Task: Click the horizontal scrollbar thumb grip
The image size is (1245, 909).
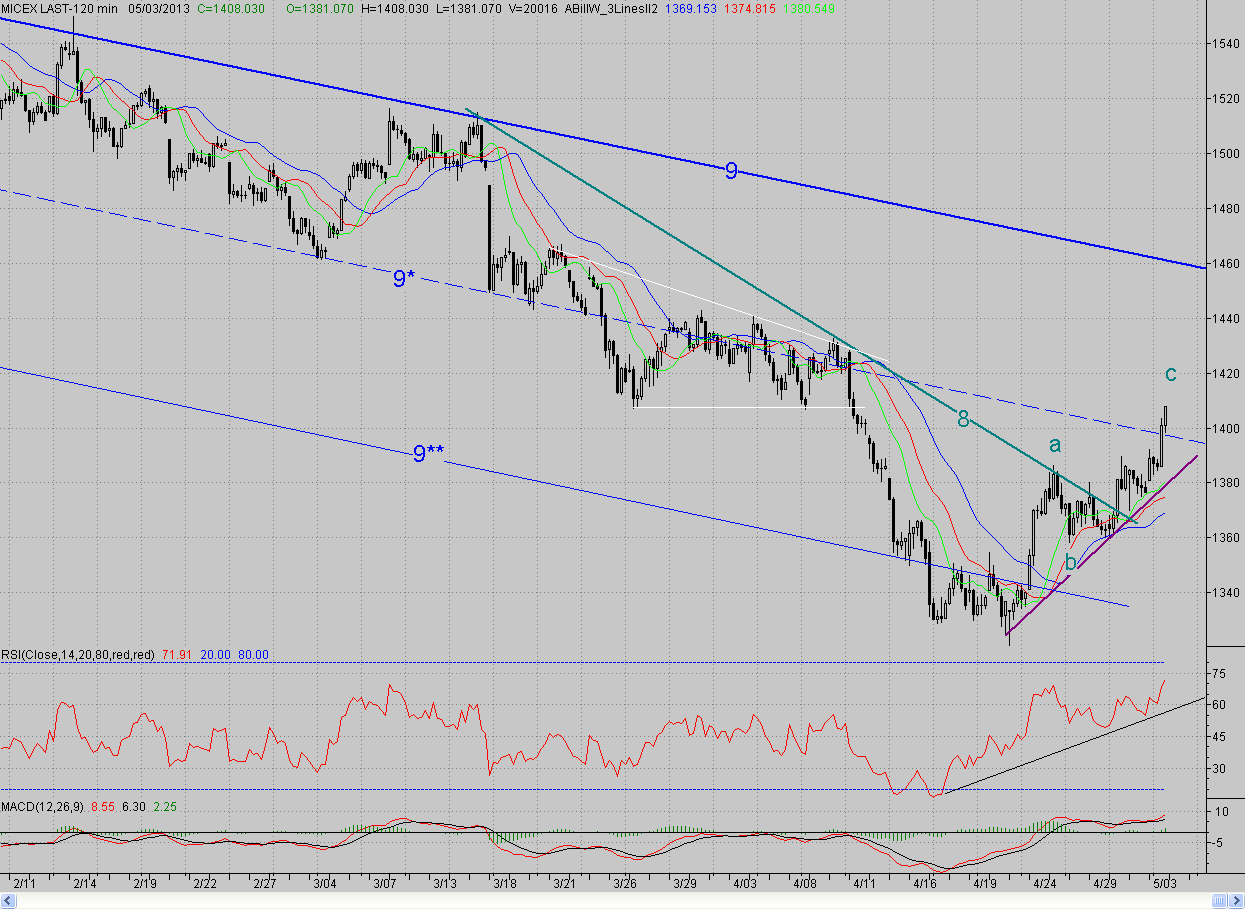Action: [1220, 902]
